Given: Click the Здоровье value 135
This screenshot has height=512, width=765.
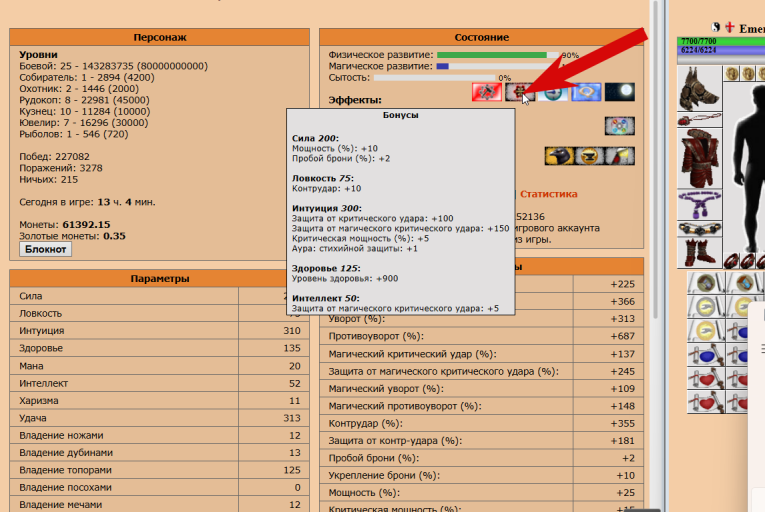Looking at the screenshot, I should [x=292, y=348].
